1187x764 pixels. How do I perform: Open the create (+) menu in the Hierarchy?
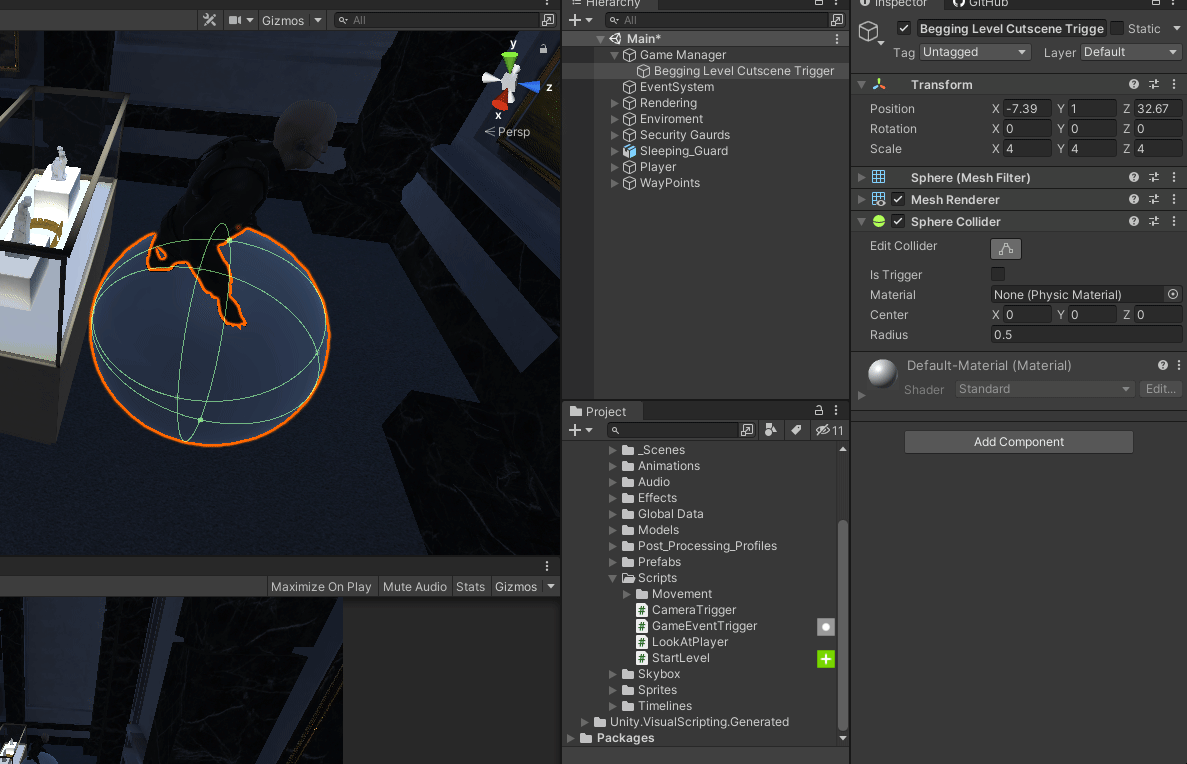tap(577, 19)
